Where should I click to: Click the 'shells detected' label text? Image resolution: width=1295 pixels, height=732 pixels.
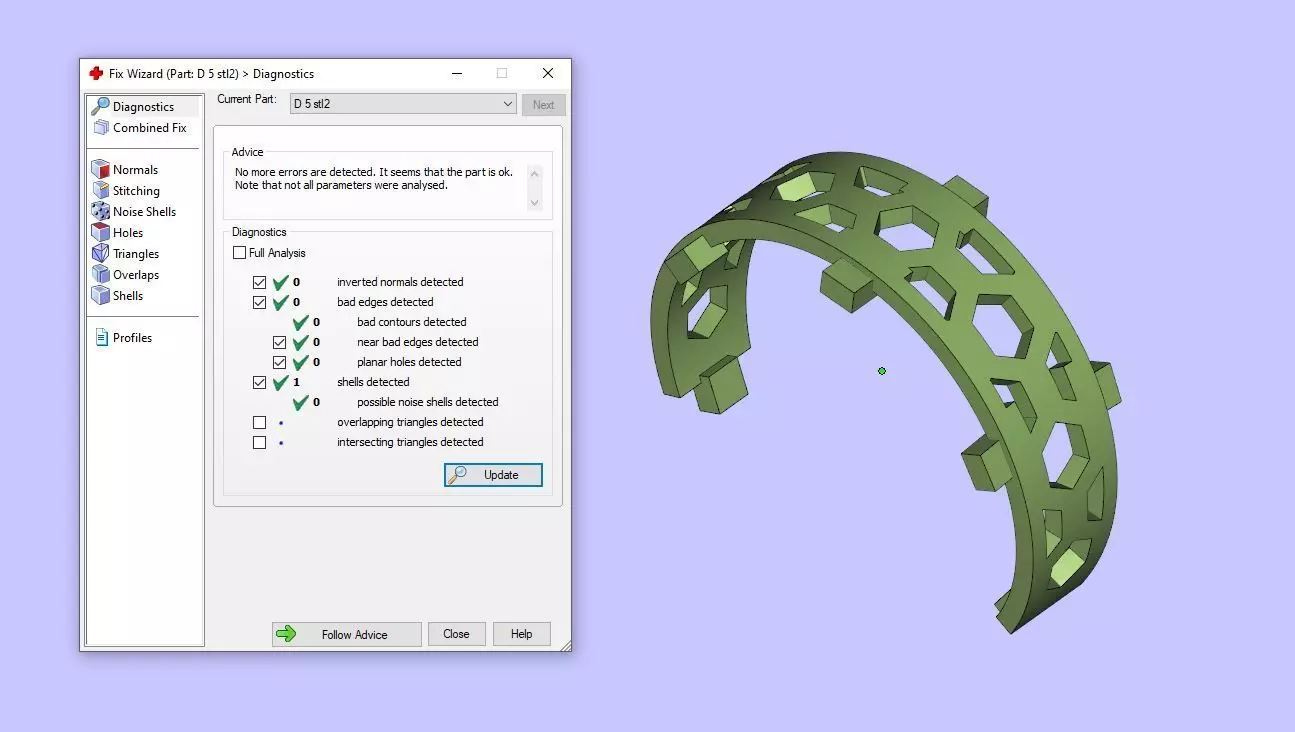click(373, 382)
